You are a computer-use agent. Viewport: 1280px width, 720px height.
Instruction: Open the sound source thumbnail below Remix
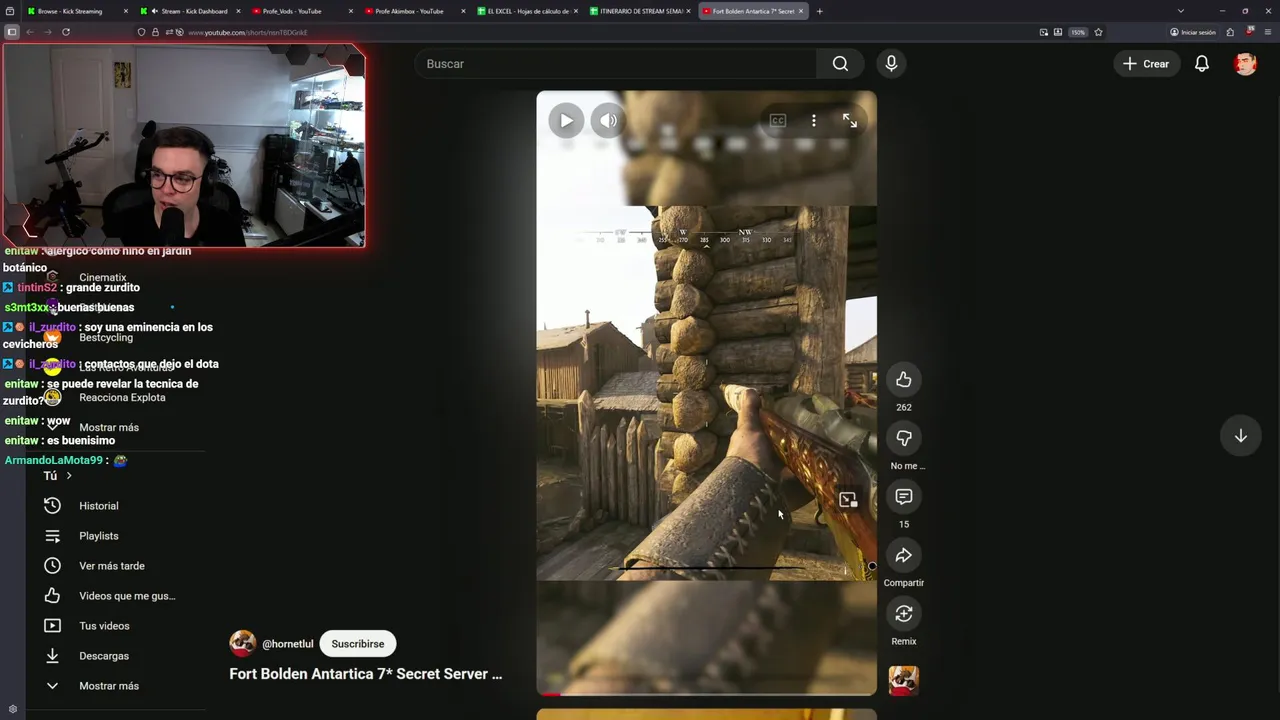point(904,681)
